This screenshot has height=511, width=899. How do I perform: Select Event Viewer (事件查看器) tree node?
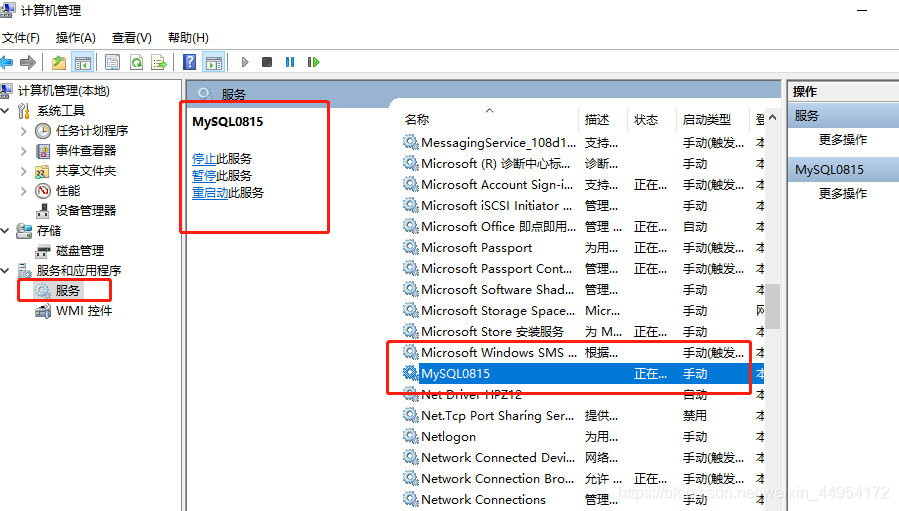[86, 151]
